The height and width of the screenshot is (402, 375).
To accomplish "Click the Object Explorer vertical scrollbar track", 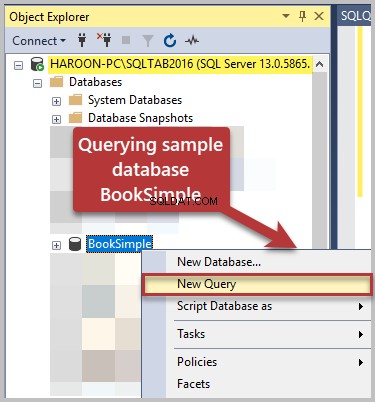I will pyautogui.click(x=320, y=160).
